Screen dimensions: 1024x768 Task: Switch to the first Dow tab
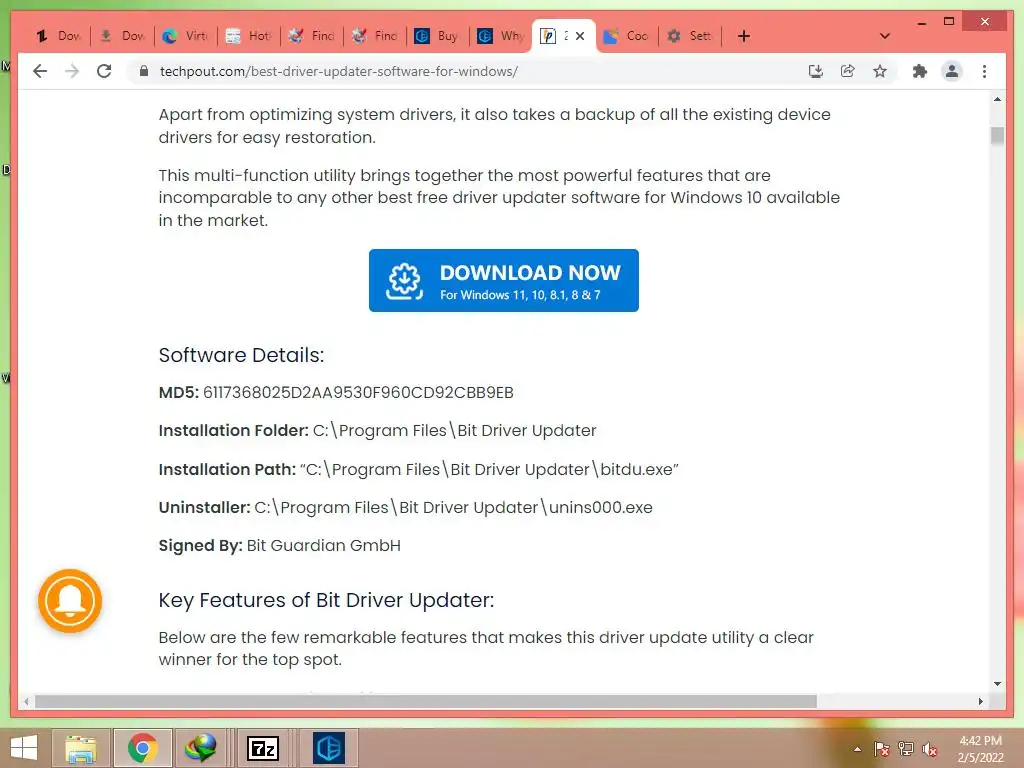coord(59,36)
